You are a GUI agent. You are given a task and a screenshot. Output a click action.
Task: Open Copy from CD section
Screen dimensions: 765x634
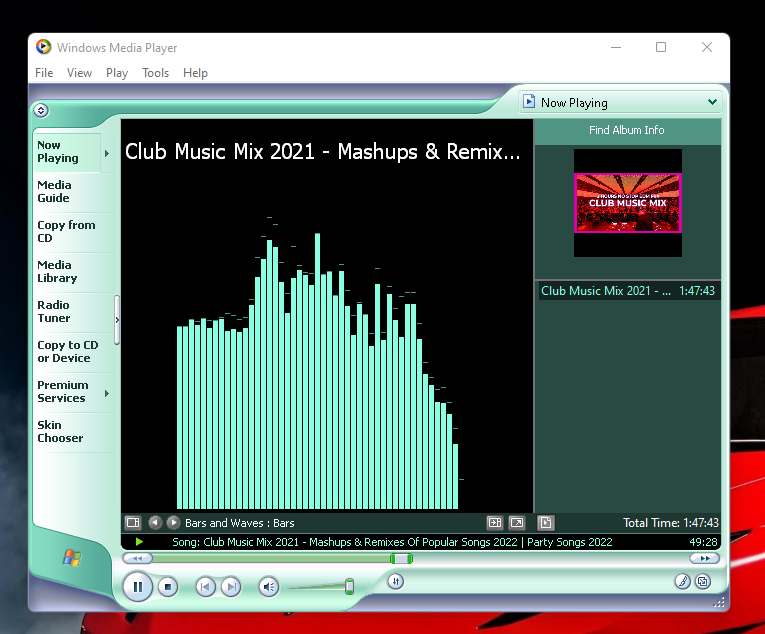tap(73, 231)
